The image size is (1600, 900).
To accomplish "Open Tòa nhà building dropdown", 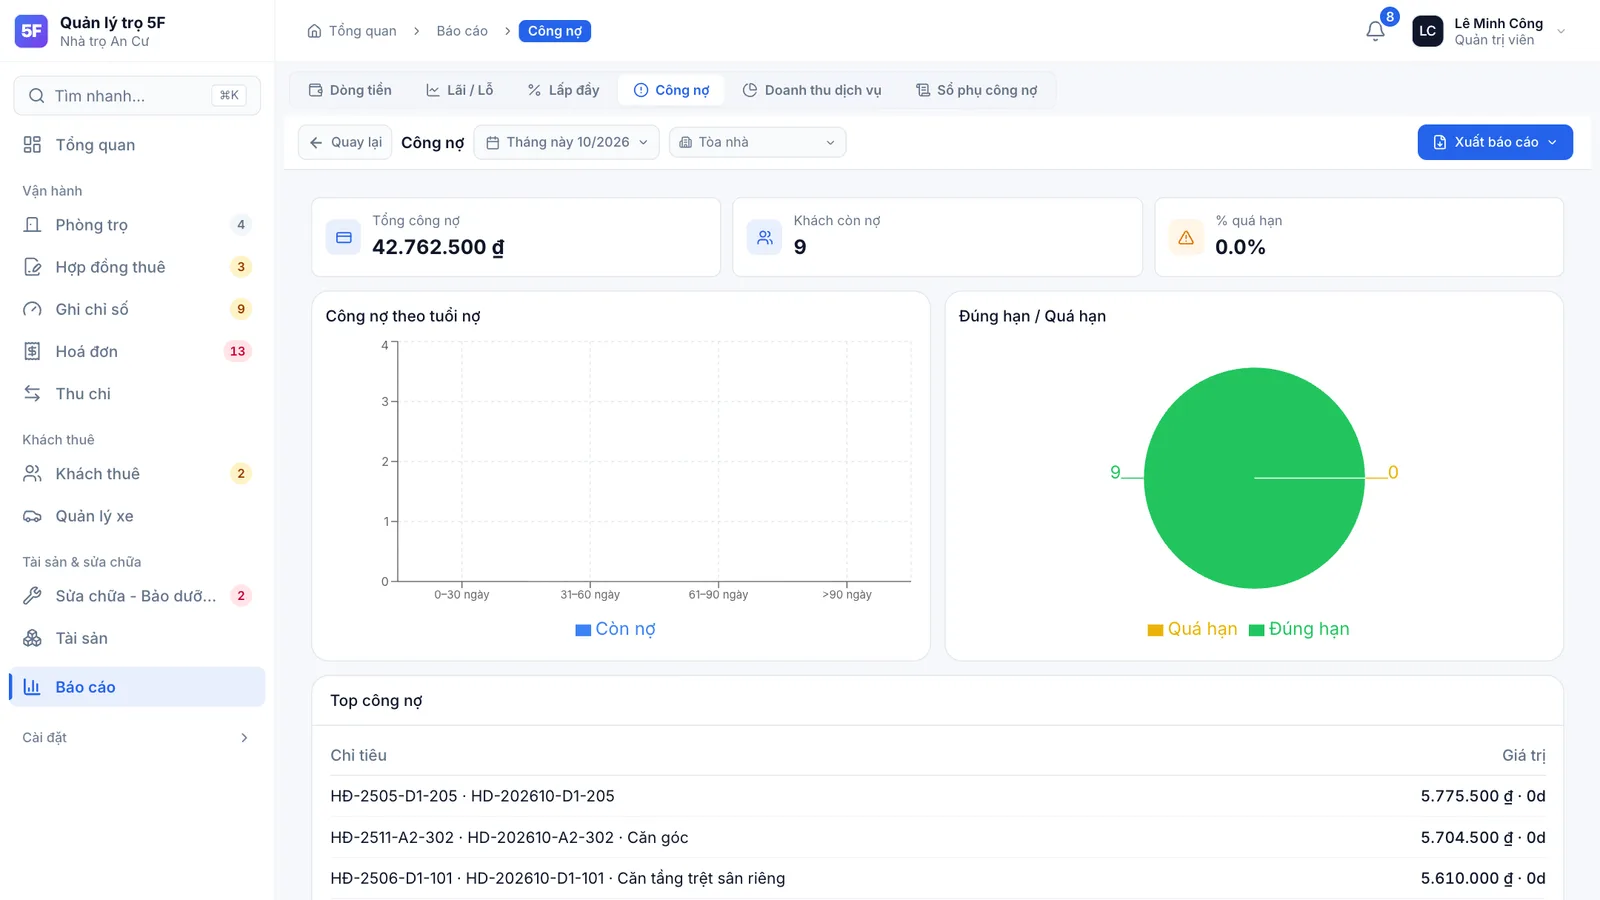I will (x=757, y=142).
